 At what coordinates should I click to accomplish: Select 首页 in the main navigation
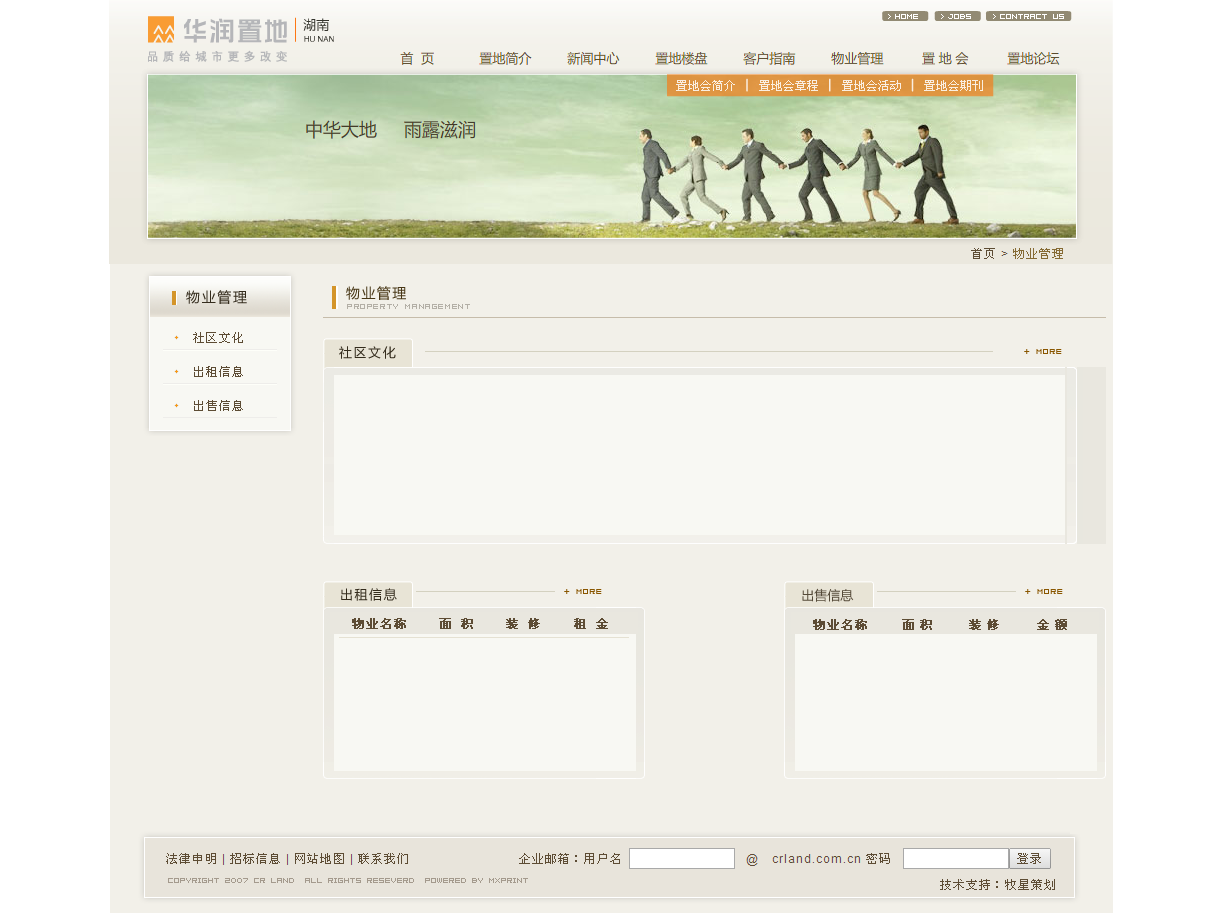pos(417,58)
